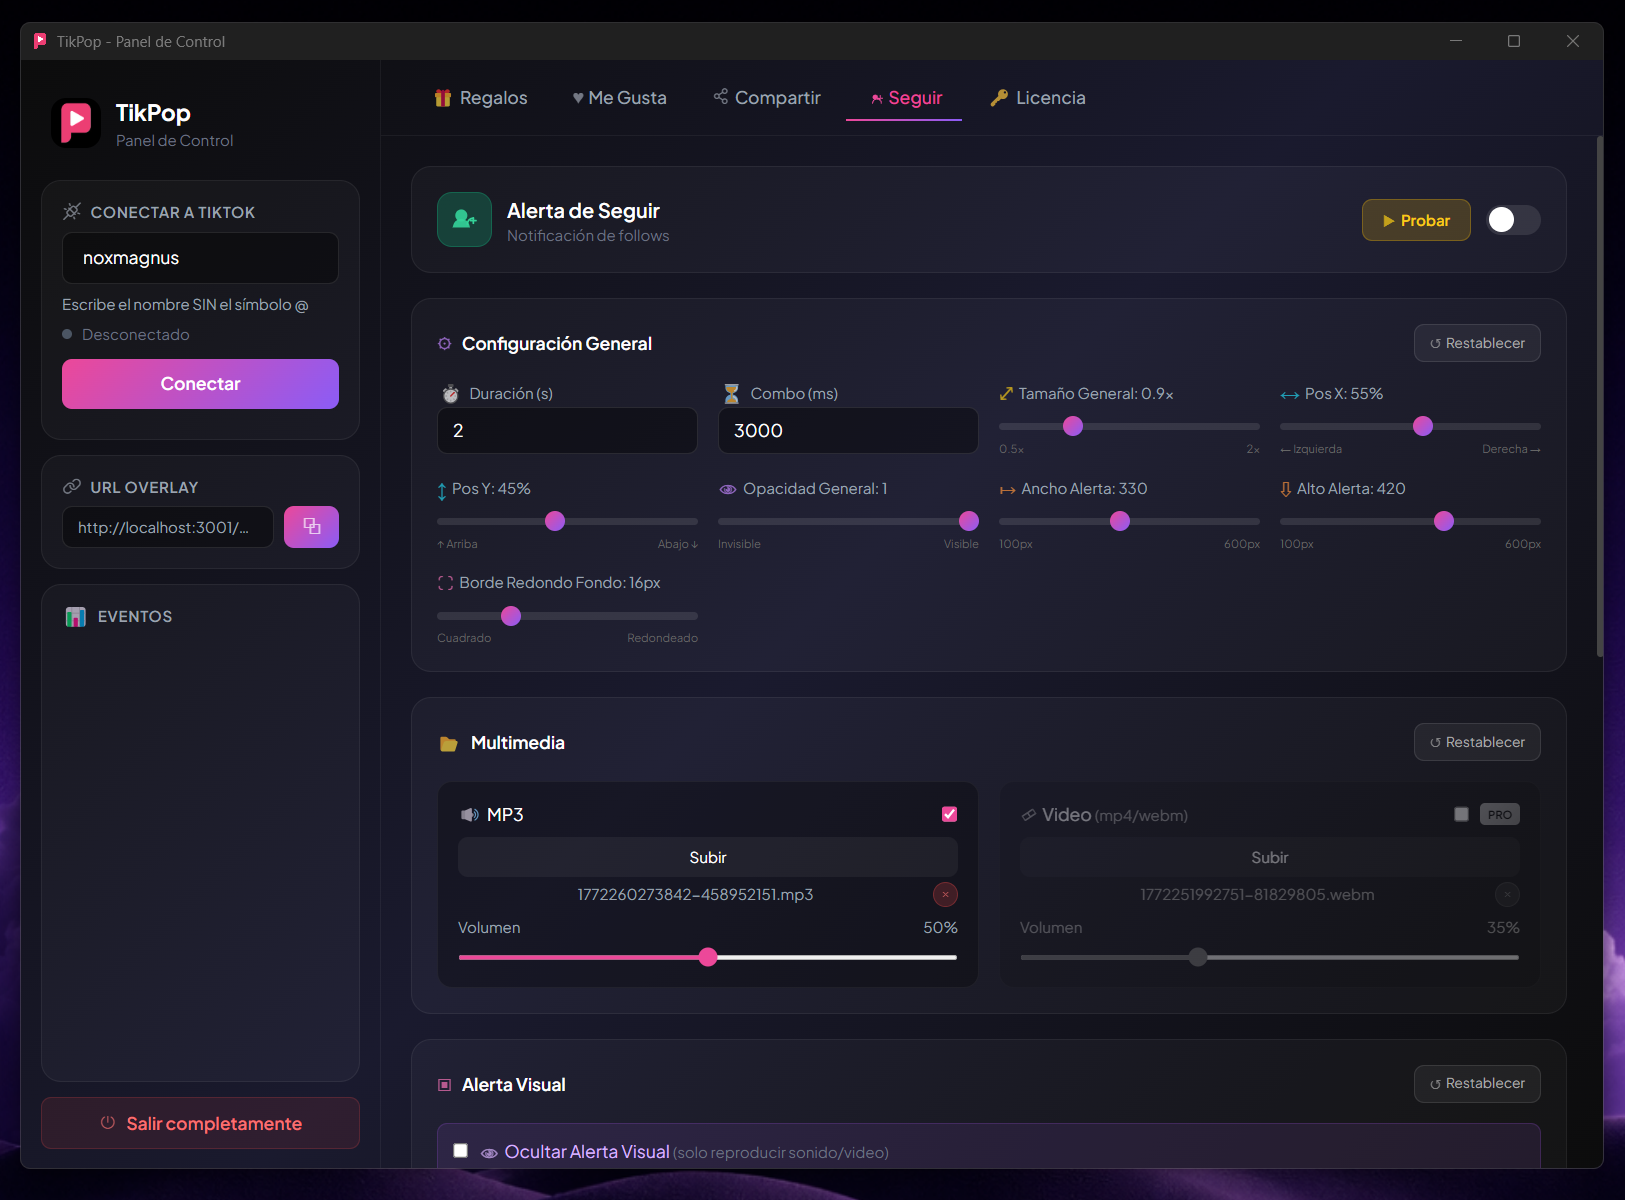This screenshot has height=1200, width=1625.
Task: Click the MP3 volume slider handle
Action: [708, 957]
